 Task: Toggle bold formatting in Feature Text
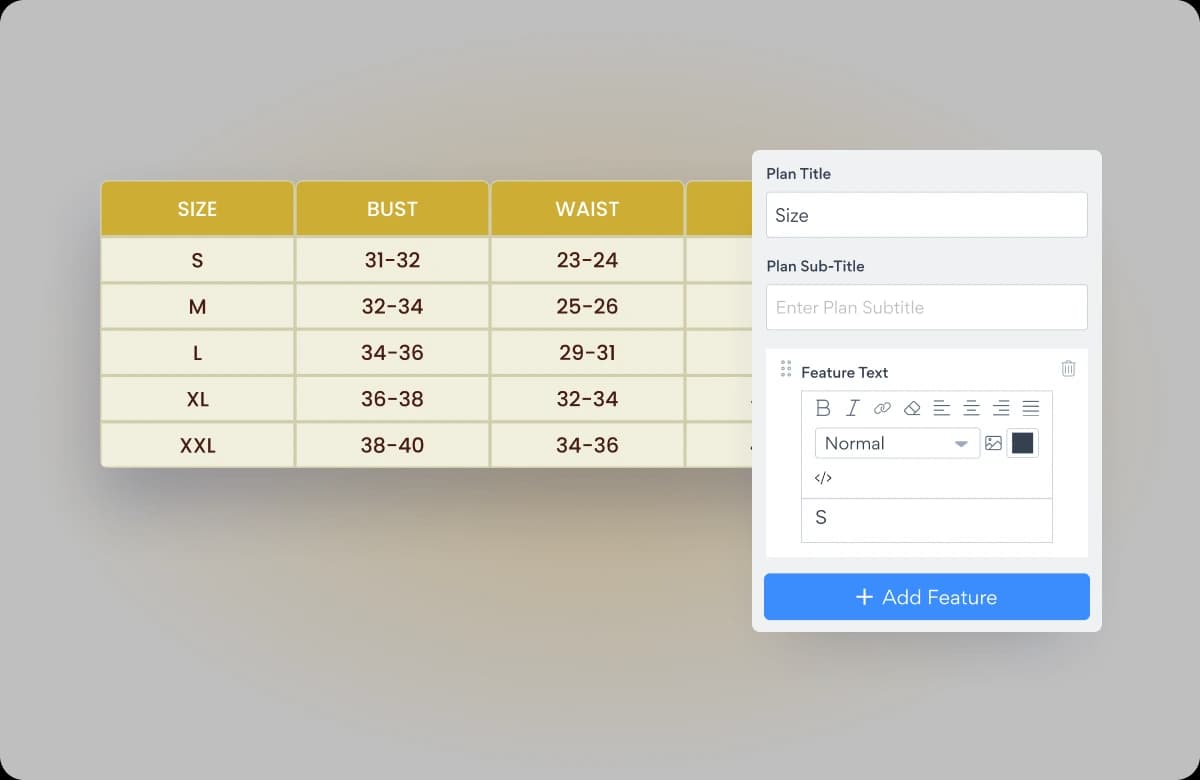click(x=823, y=408)
